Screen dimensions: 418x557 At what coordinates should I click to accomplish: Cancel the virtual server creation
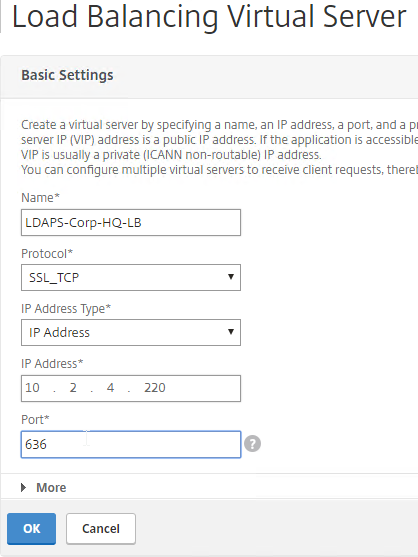pos(101,529)
